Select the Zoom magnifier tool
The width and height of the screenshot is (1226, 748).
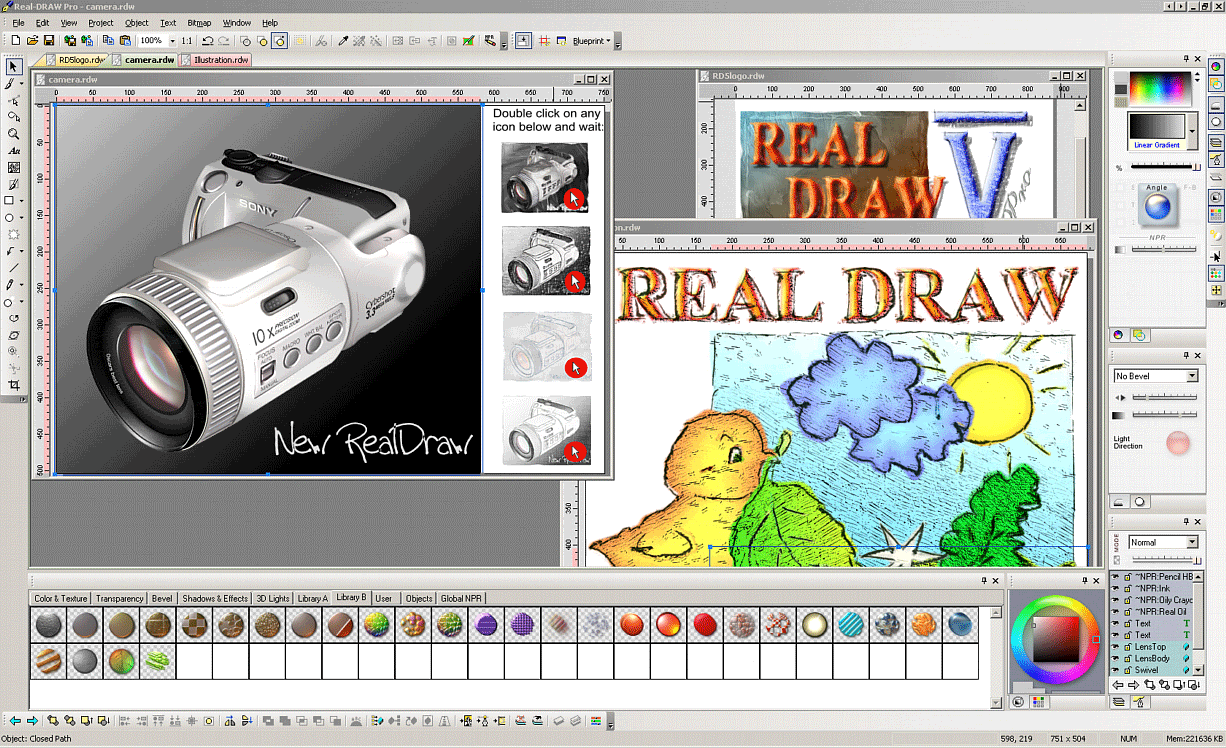[13, 134]
